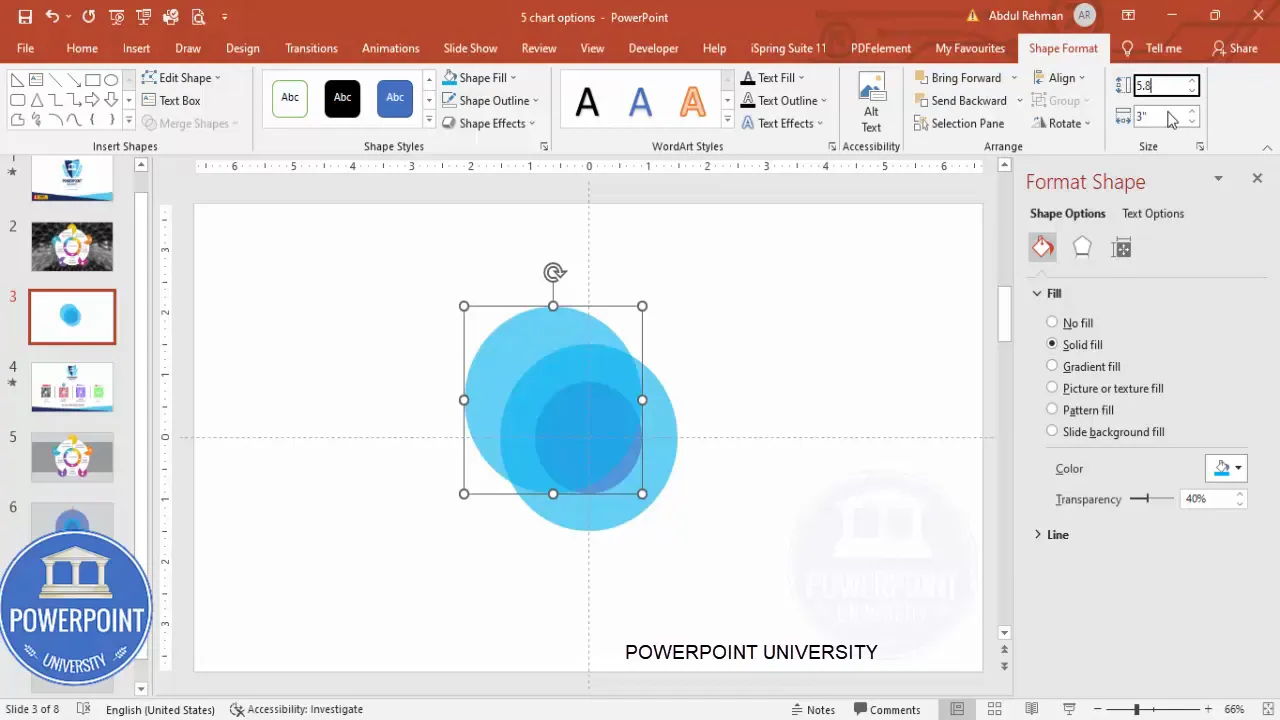
Task: Click the Redo/Repeat icon in the quick access toolbar
Action: 89,17
